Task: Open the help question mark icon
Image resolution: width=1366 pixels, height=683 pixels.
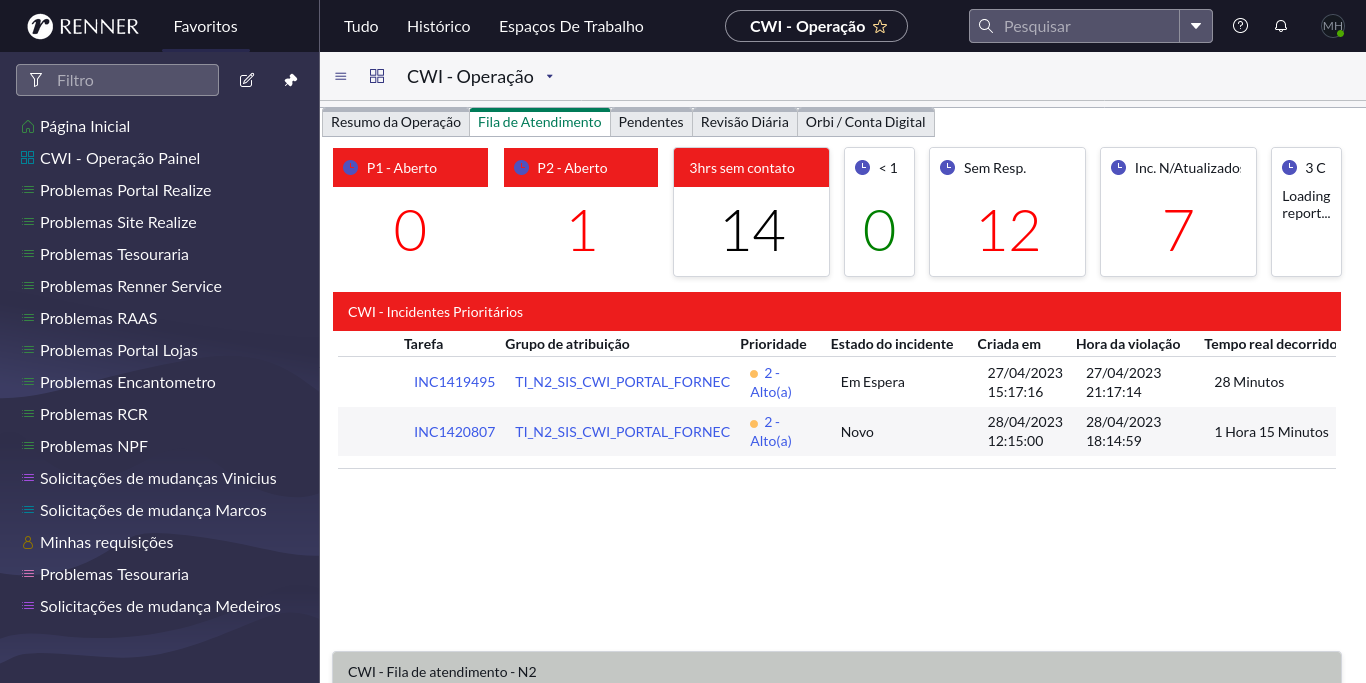Action: point(1241,26)
